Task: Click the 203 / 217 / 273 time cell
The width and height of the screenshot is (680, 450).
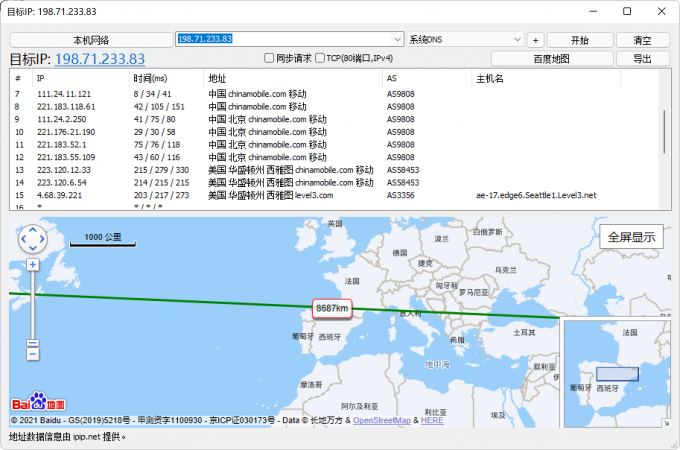Action: coord(161,195)
